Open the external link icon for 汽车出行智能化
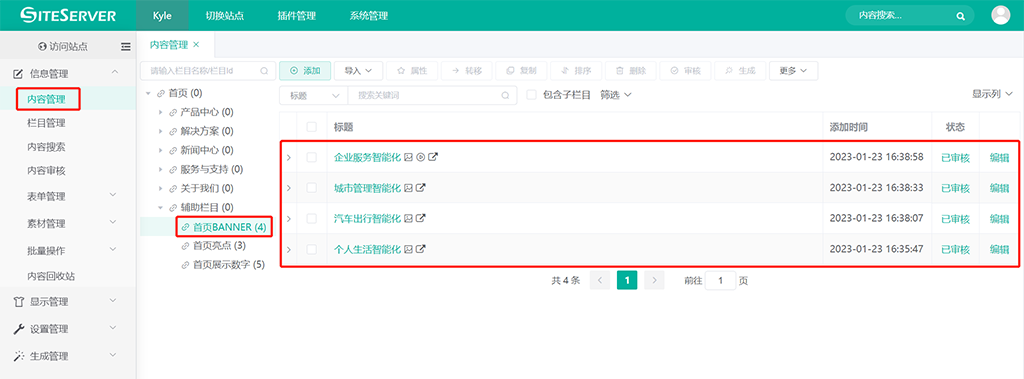The height and width of the screenshot is (379, 1024). coord(421,218)
